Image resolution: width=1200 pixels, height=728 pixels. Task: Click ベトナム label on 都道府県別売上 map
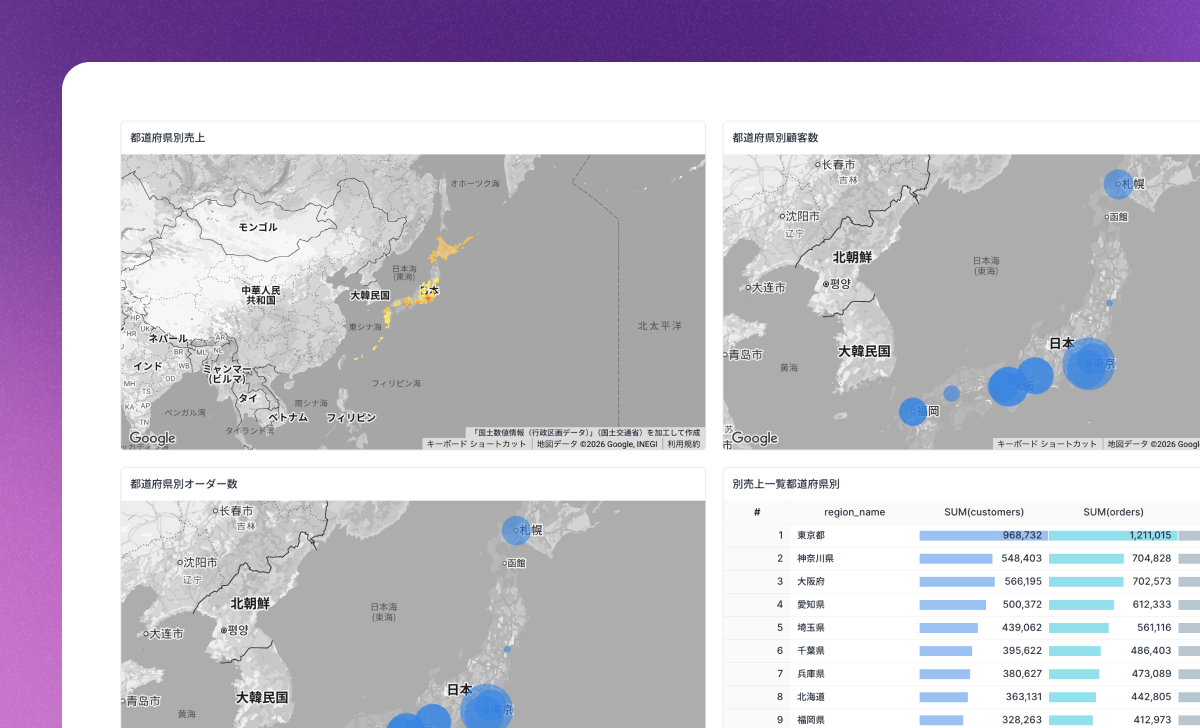coord(288,417)
